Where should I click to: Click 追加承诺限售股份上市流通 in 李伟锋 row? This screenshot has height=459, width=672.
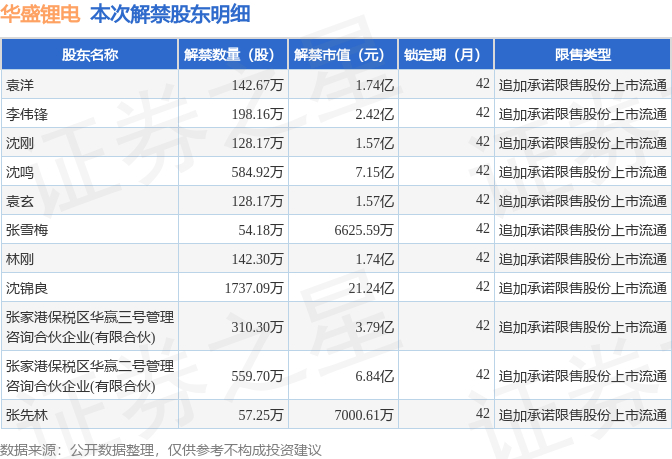coord(582,114)
